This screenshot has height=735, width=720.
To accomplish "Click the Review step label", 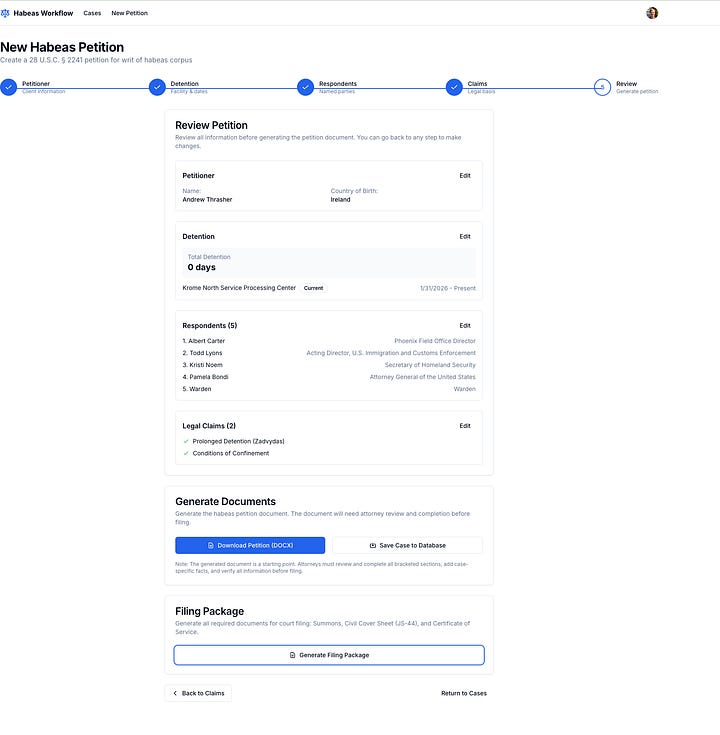I will [626, 83].
